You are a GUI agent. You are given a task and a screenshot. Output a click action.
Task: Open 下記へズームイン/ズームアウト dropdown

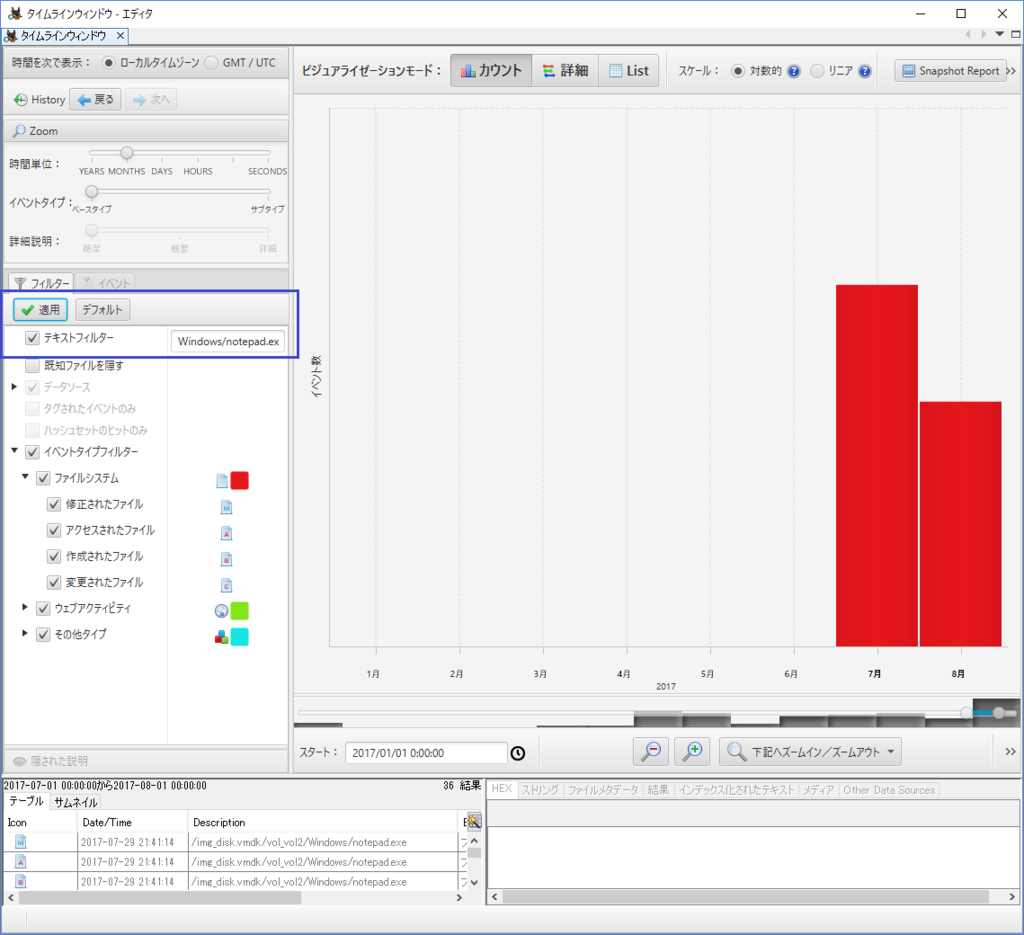tap(810, 752)
